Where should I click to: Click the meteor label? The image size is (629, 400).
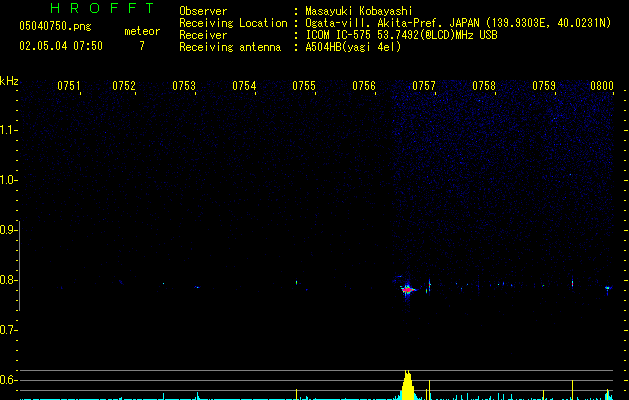[x=142, y=31]
